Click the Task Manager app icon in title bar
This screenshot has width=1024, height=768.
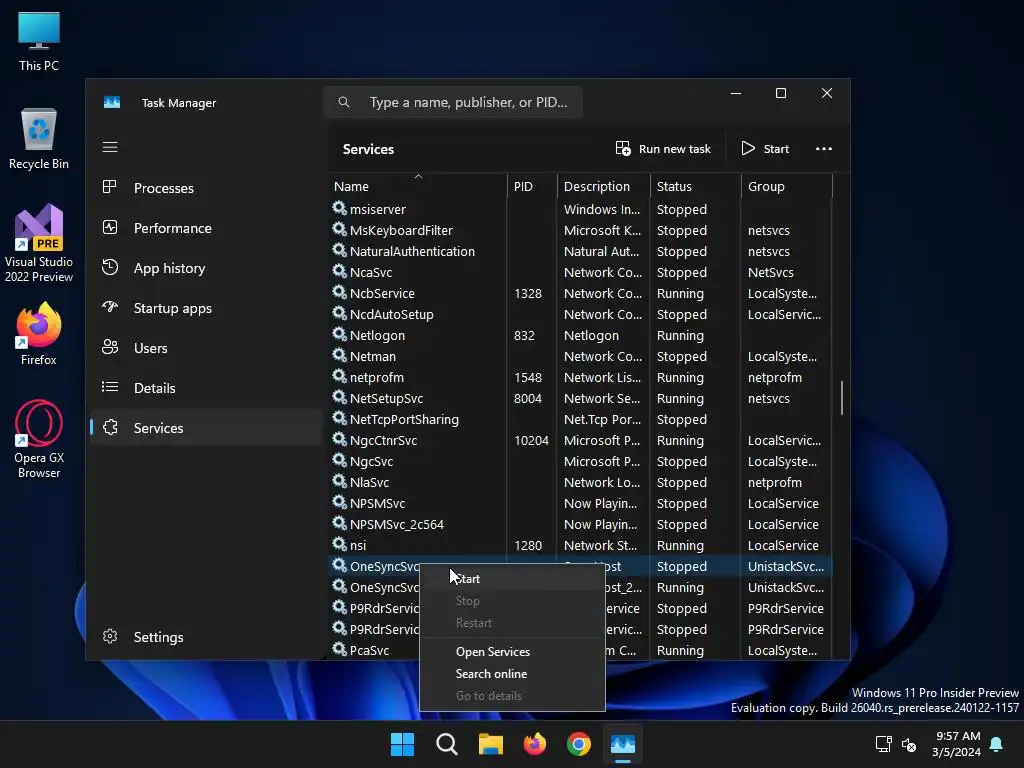tap(112, 103)
